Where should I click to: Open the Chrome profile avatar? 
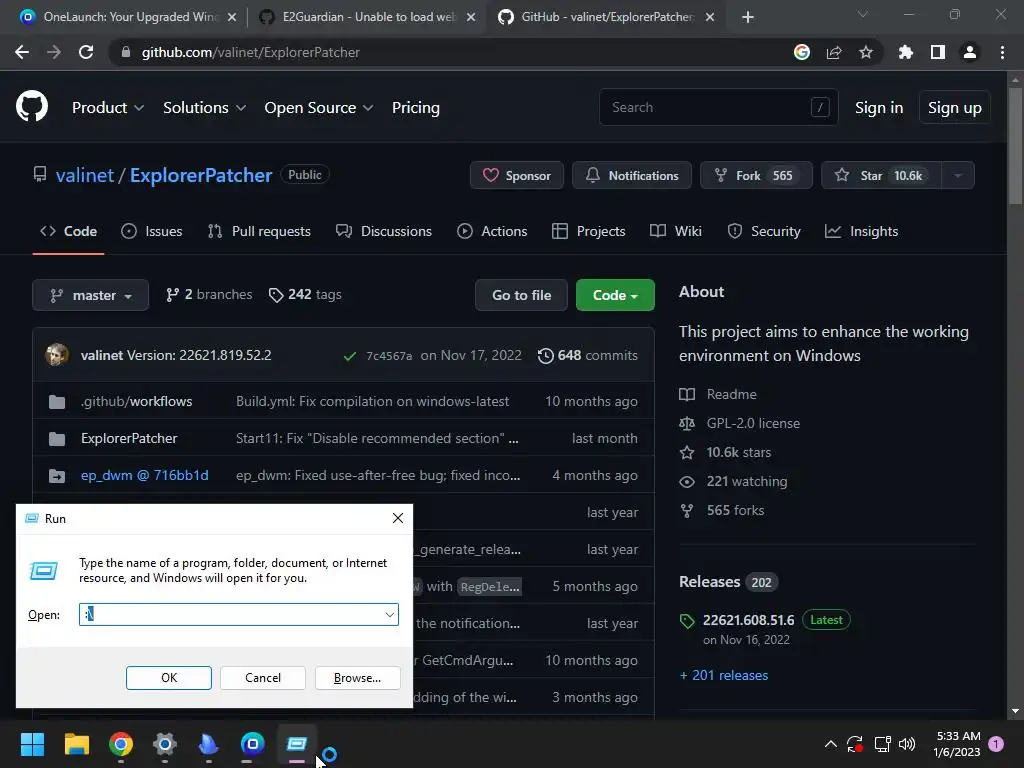point(970,52)
